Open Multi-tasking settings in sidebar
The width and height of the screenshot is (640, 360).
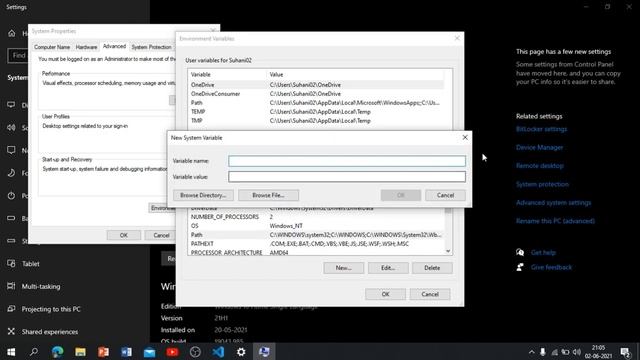[41, 287]
